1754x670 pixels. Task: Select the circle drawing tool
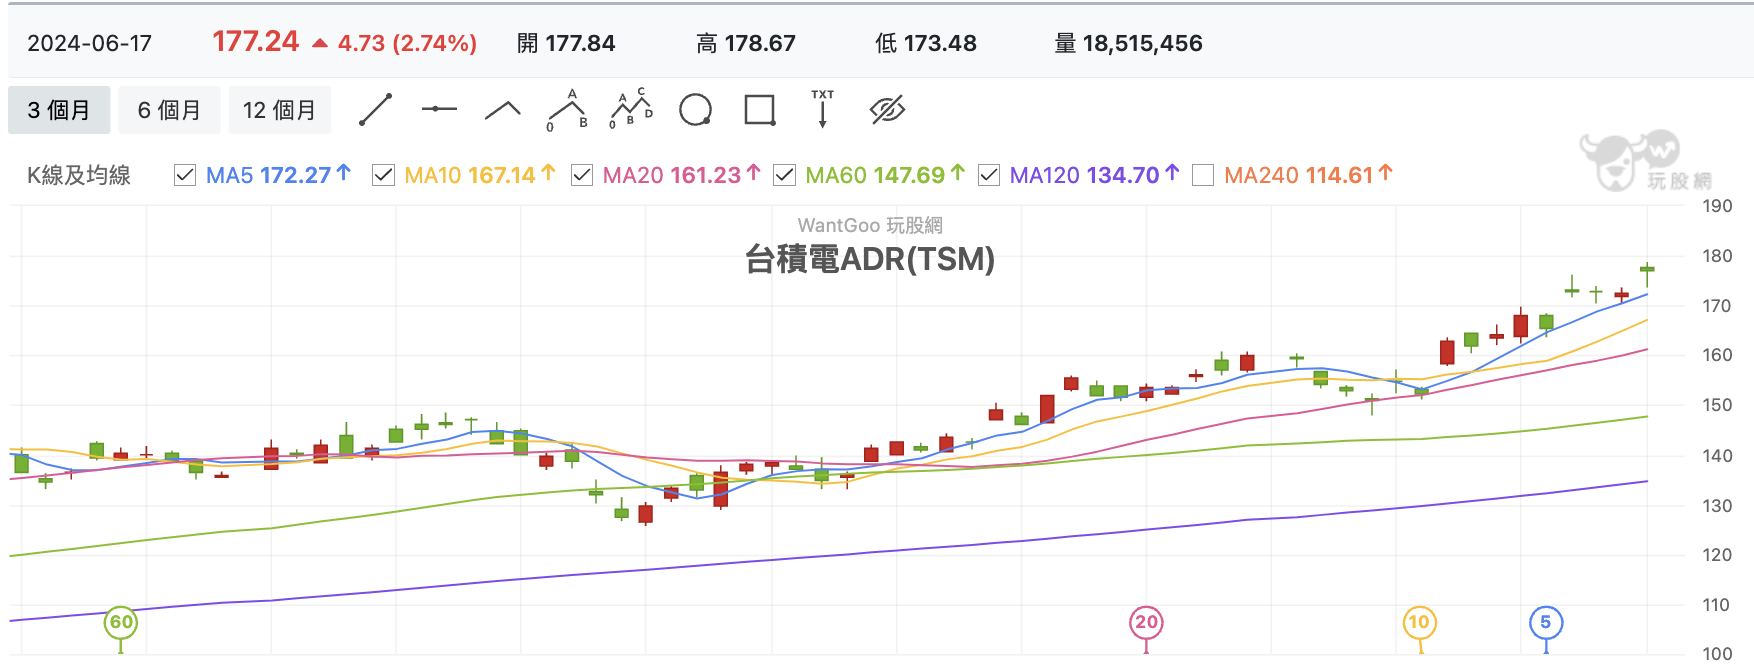pos(695,110)
